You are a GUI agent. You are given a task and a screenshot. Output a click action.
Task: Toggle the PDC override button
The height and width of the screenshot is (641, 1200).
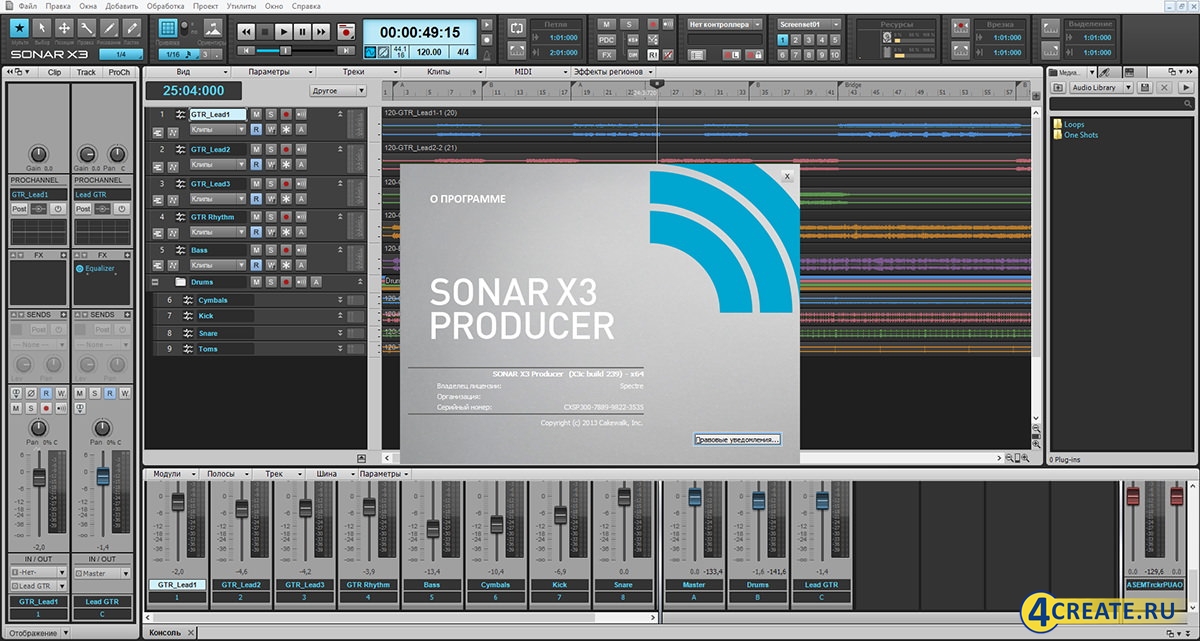tap(607, 39)
